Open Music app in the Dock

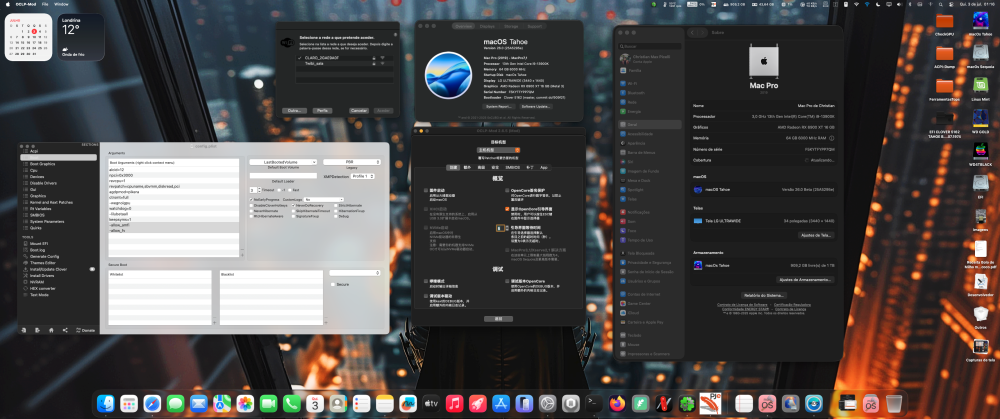click(455, 404)
